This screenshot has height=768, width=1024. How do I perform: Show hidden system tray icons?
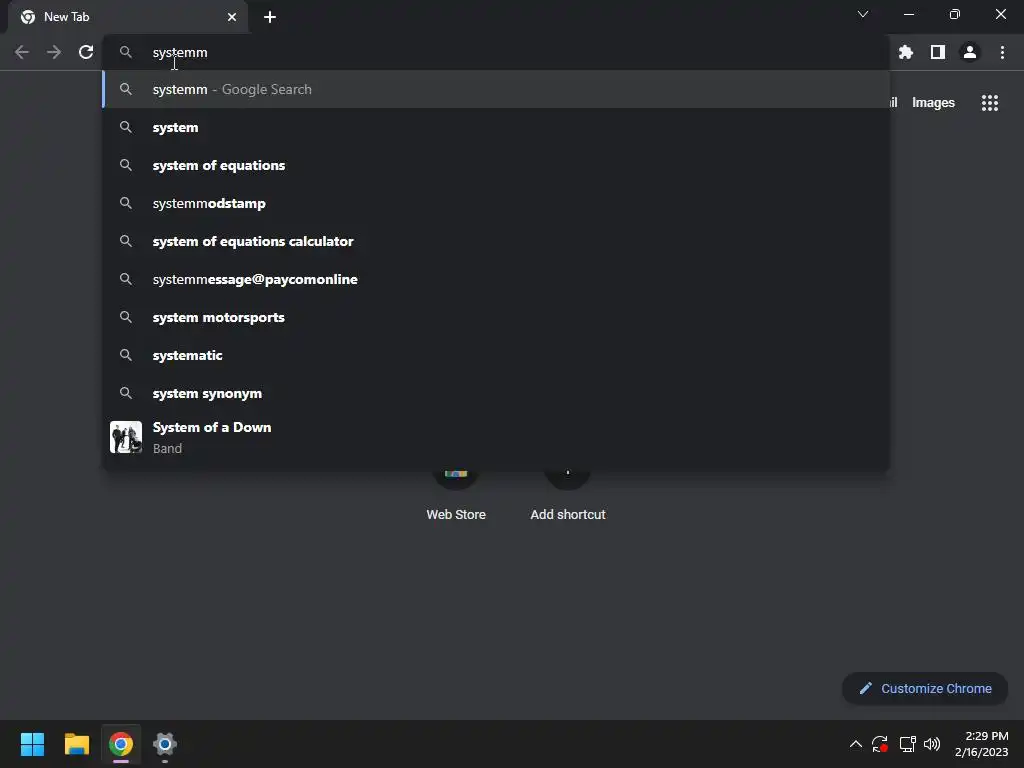pyautogui.click(x=856, y=744)
